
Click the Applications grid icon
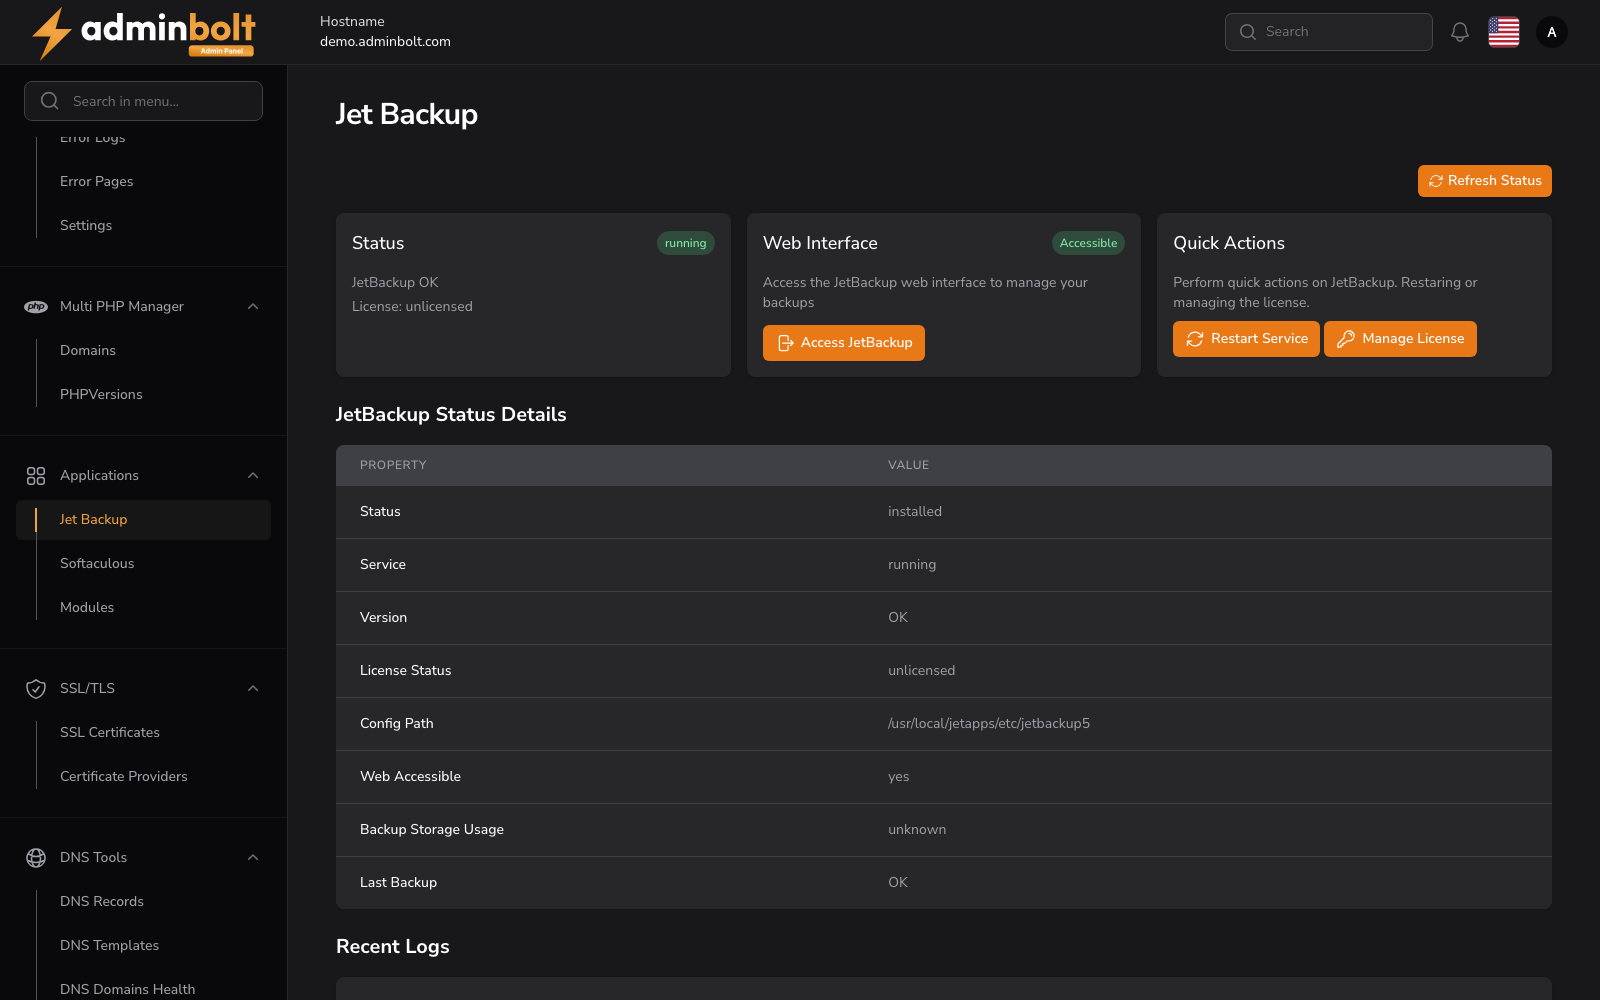[36, 476]
